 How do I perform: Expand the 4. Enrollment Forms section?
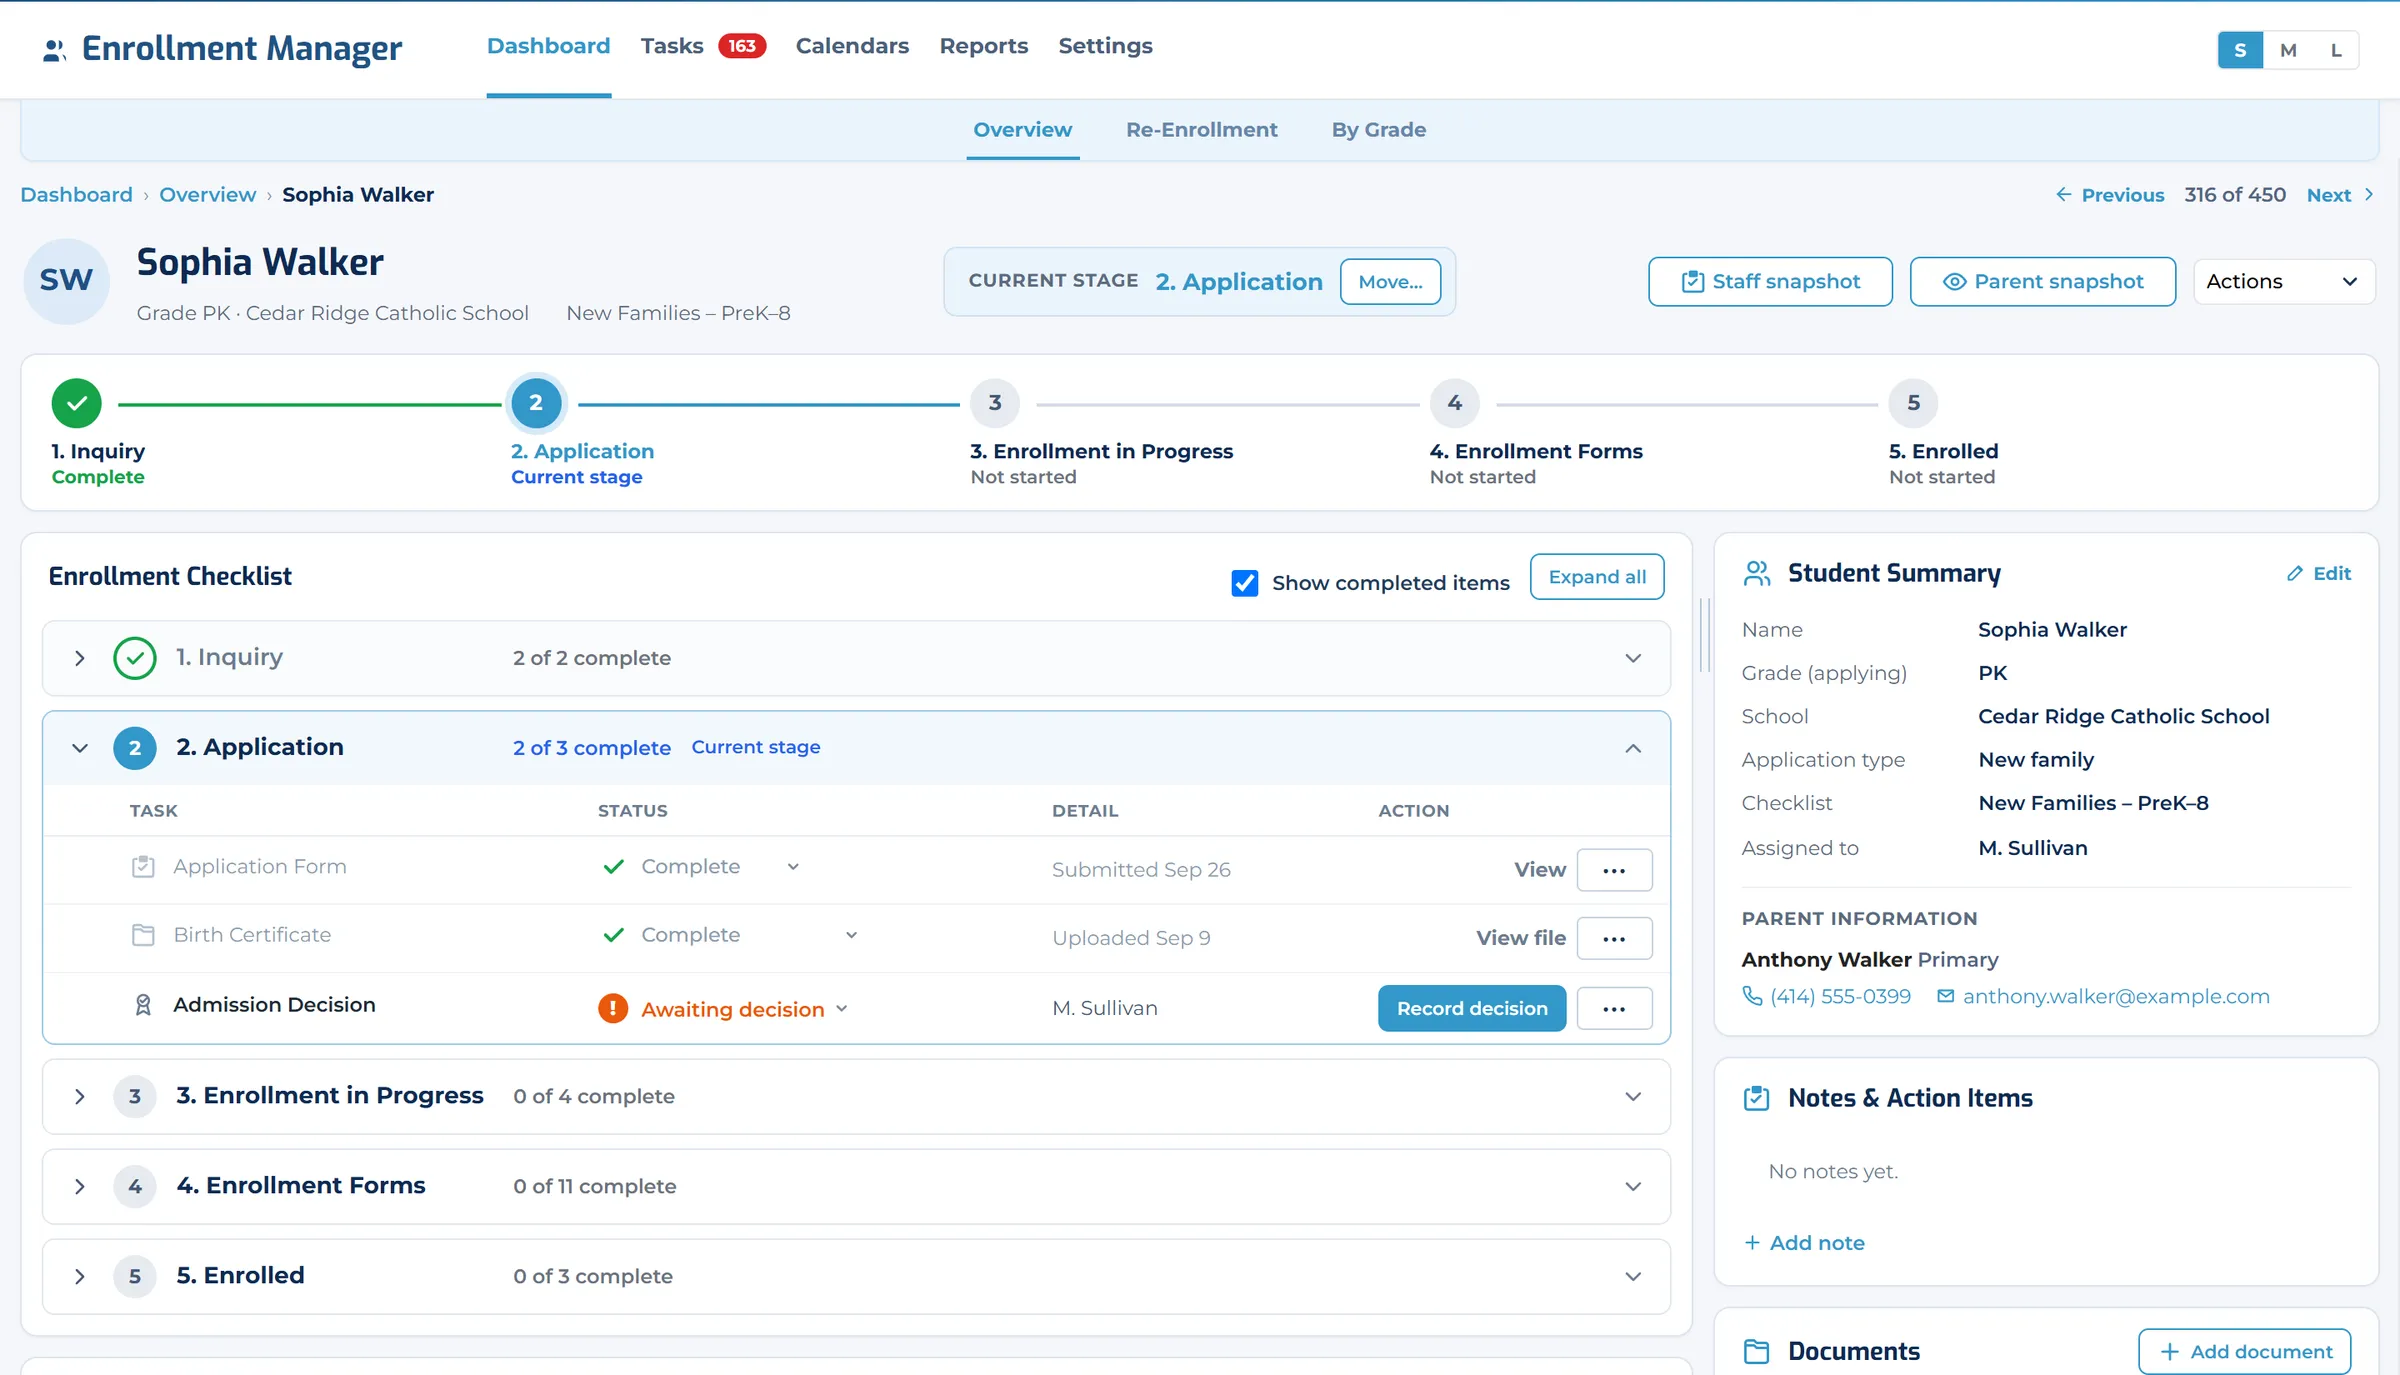point(80,1187)
